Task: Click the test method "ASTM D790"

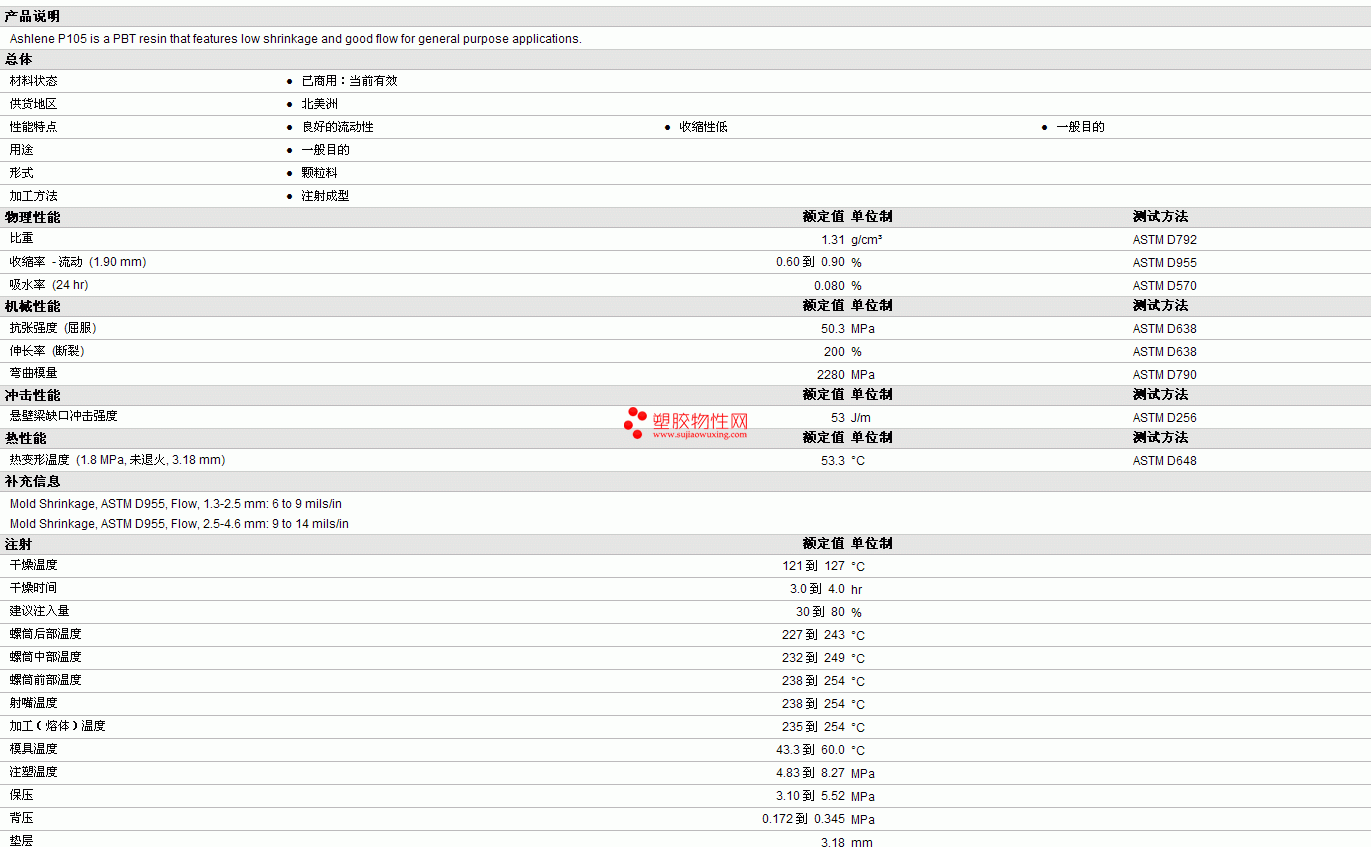Action: [1164, 375]
